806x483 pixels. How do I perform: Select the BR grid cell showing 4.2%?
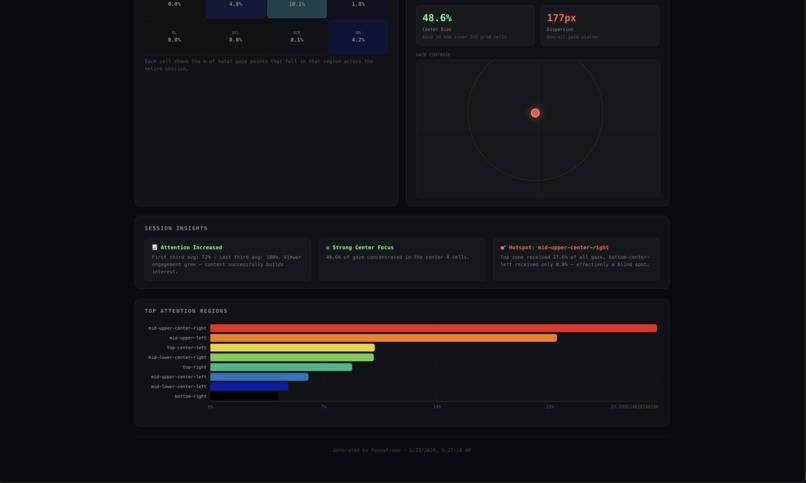pyautogui.click(x=358, y=36)
